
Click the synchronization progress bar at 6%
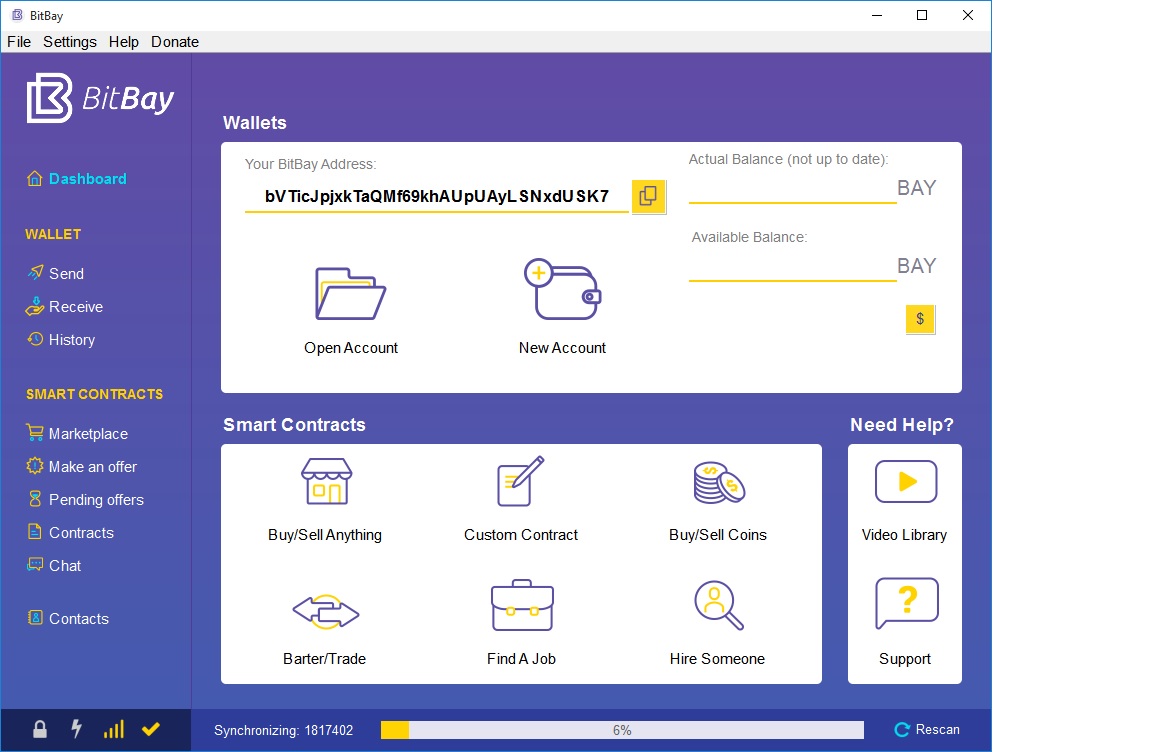tap(622, 730)
